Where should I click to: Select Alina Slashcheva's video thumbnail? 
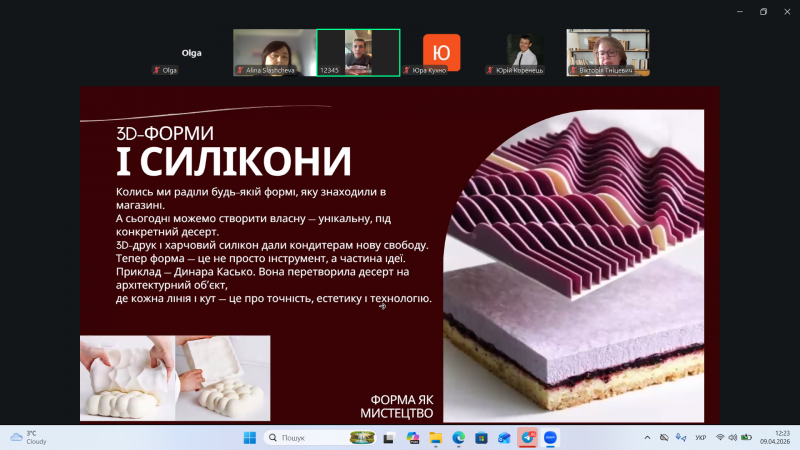(275, 52)
